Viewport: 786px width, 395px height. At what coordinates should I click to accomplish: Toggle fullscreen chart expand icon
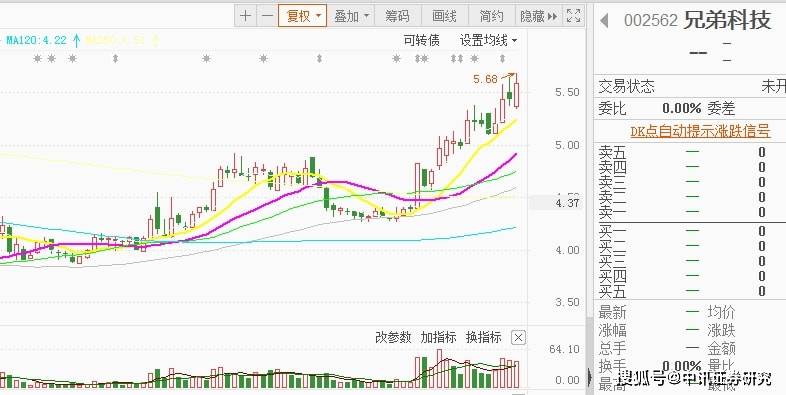[573, 16]
